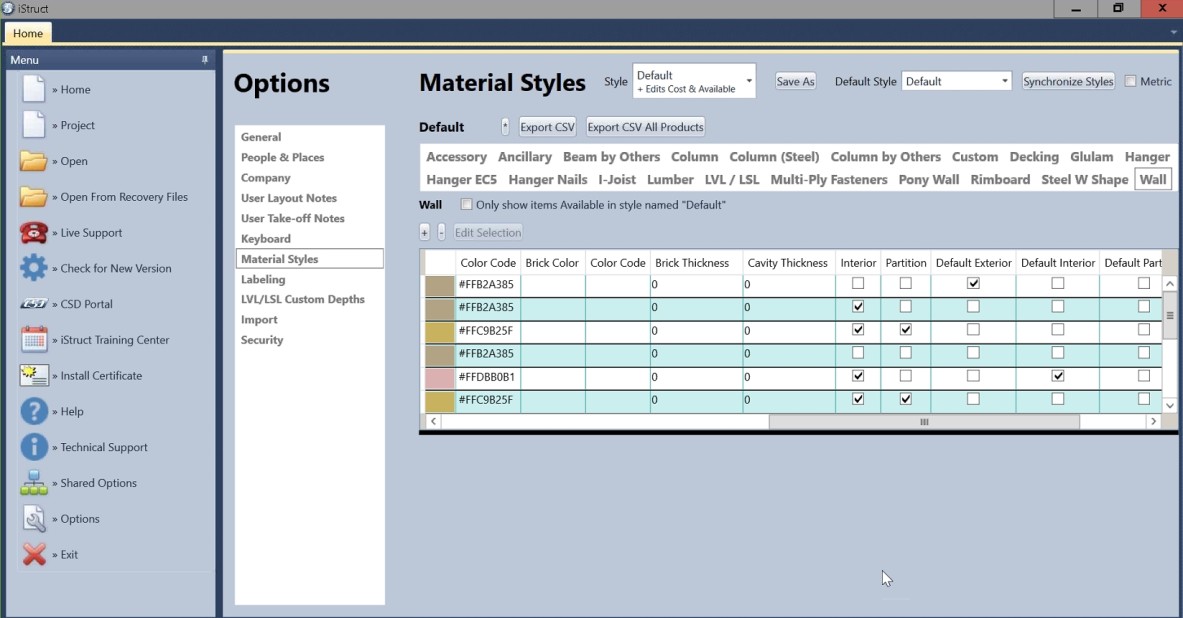The height and width of the screenshot is (618, 1183).
Task: Click the Export CSV All Products button
Action: [645, 127]
